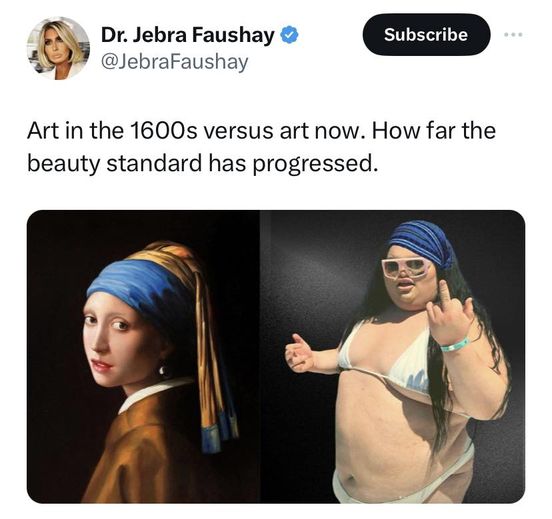Screen dimensions: 552x519
Task: Click the Dr. Jebra Faushay display name
Action: [x=188, y=35]
